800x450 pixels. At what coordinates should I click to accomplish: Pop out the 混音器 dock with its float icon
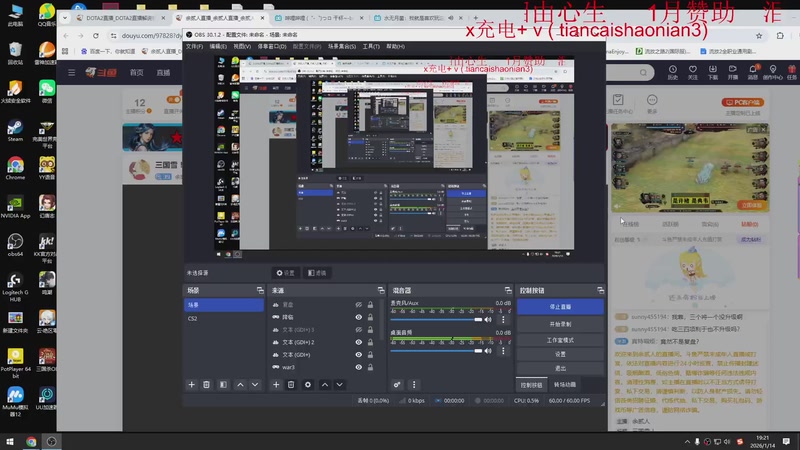[508, 290]
